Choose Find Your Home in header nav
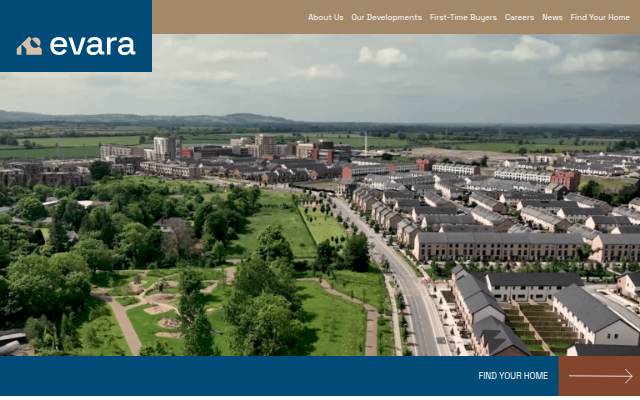 tap(600, 18)
